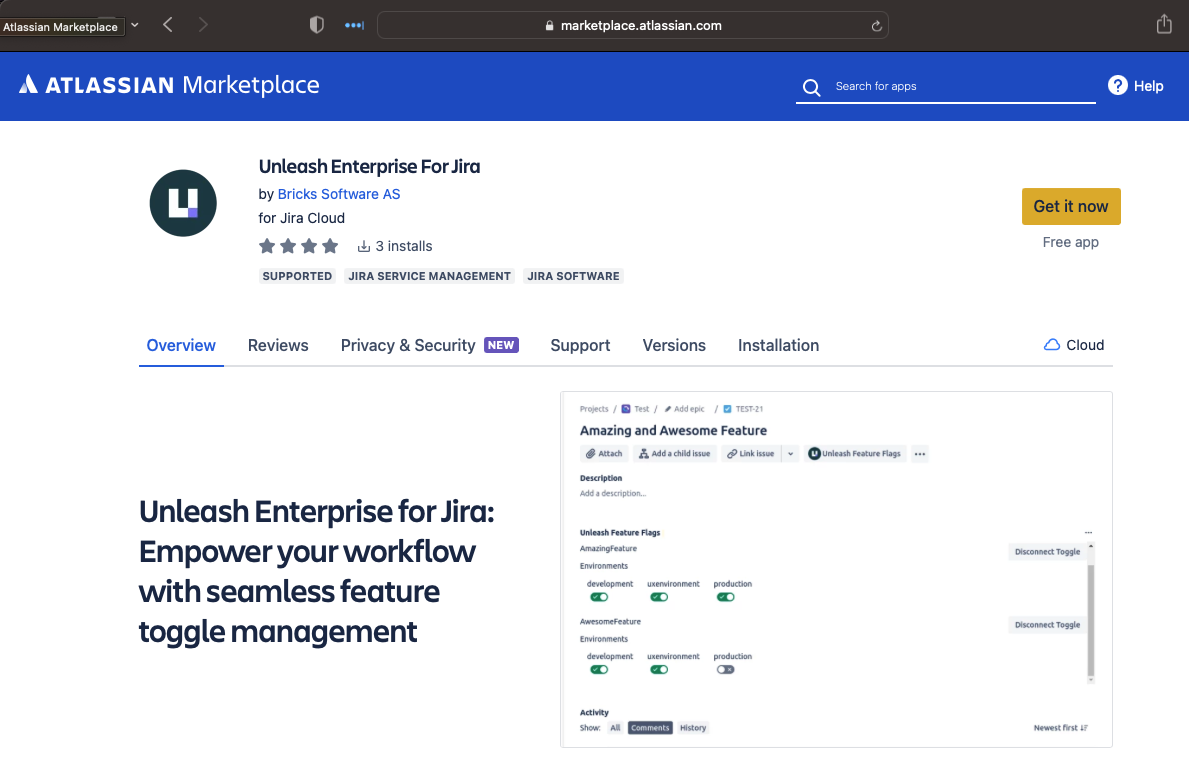Disable the production toggle for AmazingFeature
This screenshot has width=1189, height=780.
click(x=725, y=597)
